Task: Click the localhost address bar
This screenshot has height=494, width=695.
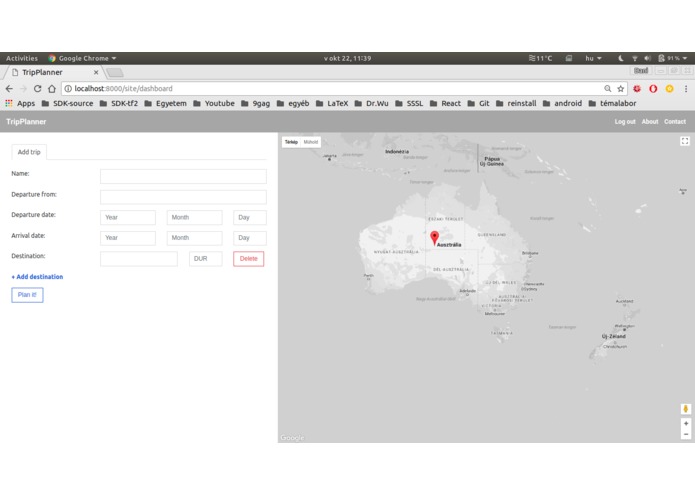Action: click(x=332, y=89)
